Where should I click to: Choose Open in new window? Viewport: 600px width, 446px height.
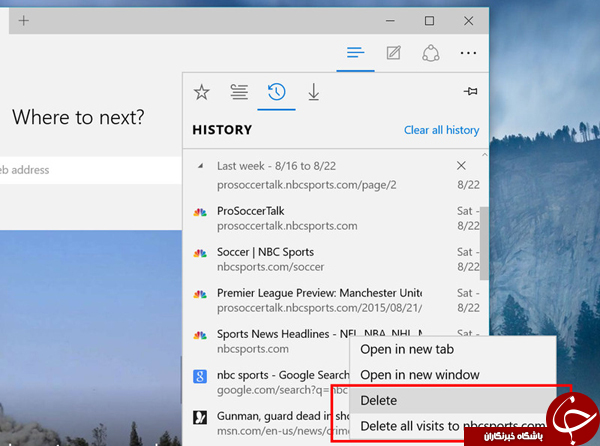(453, 375)
